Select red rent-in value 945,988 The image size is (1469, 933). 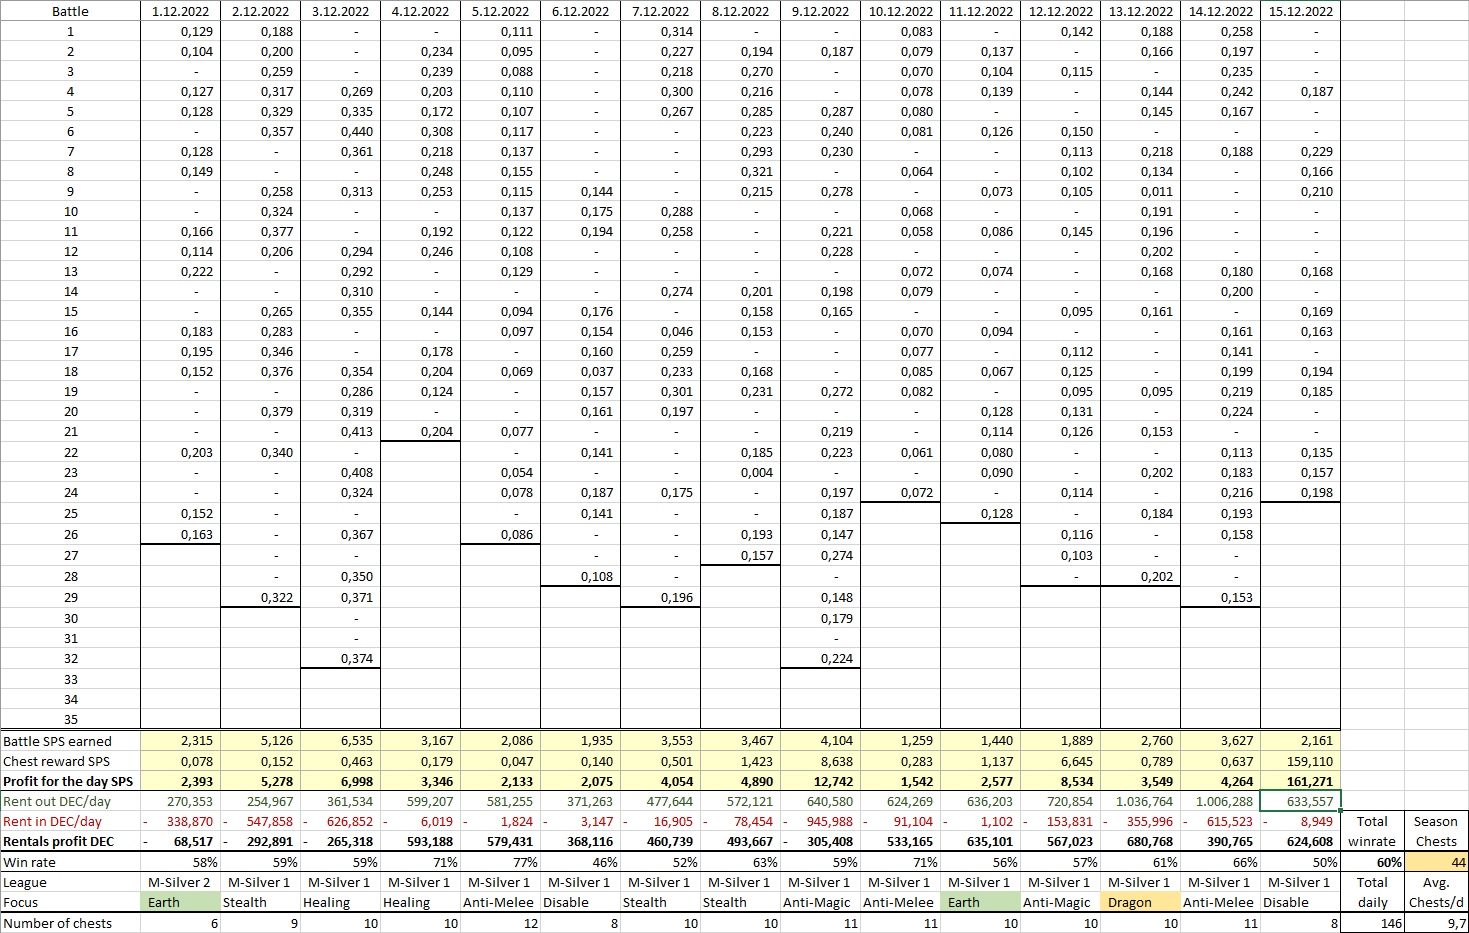pyautogui.click(x=820, y=821)
